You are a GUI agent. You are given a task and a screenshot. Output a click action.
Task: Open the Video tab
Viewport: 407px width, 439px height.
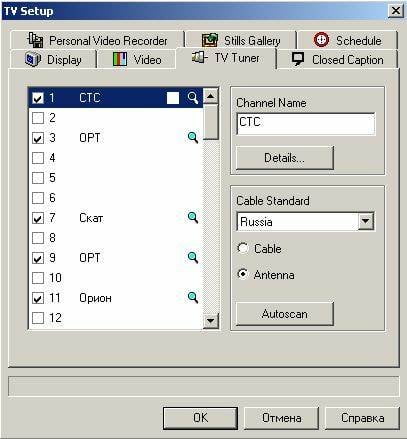point(137,60)
